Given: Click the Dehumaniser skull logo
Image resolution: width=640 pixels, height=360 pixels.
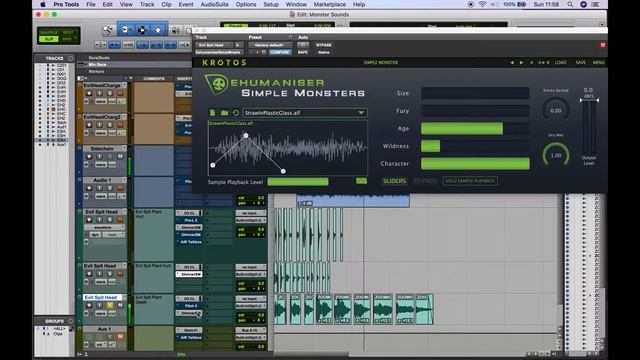Looking at the screenshot, I should point(216,84).
